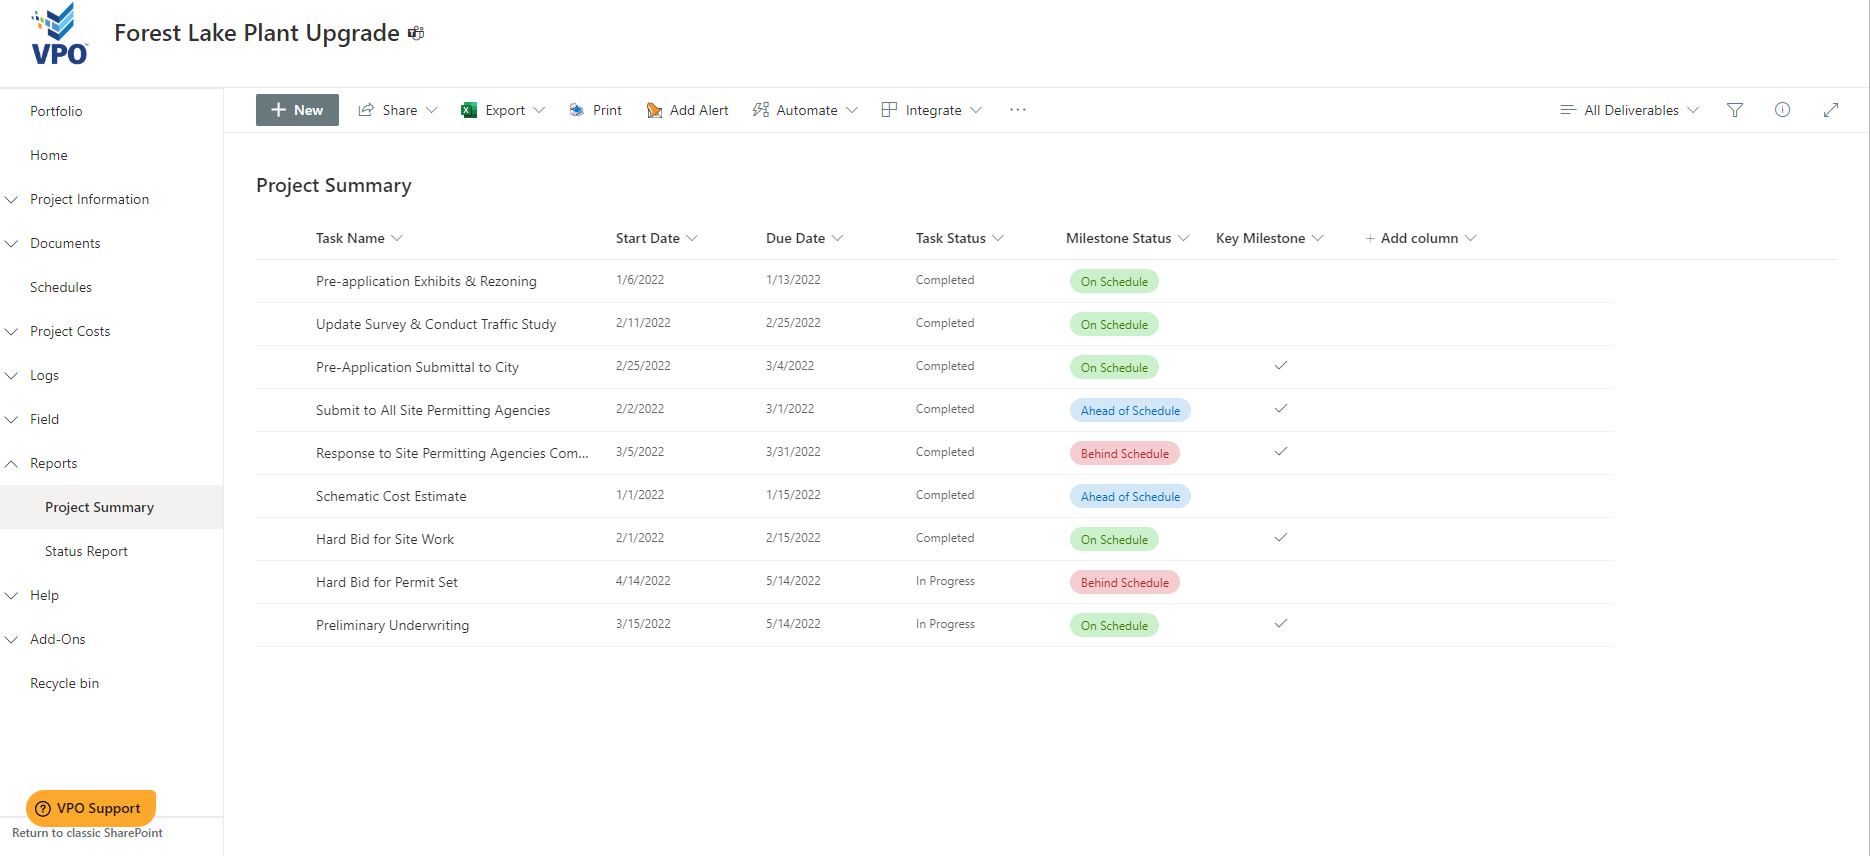Click On Schedule pill for Pre-application Exhibits
Viewport: 1870px width, 856px height.
(x=1114, y=281)
